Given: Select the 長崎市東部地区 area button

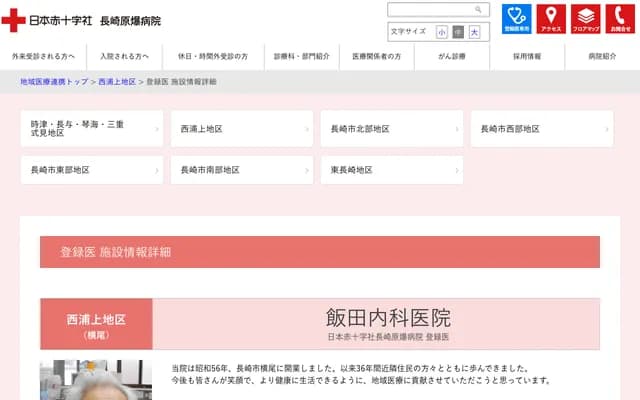Looking at the screenshot, I should (92, 170).
